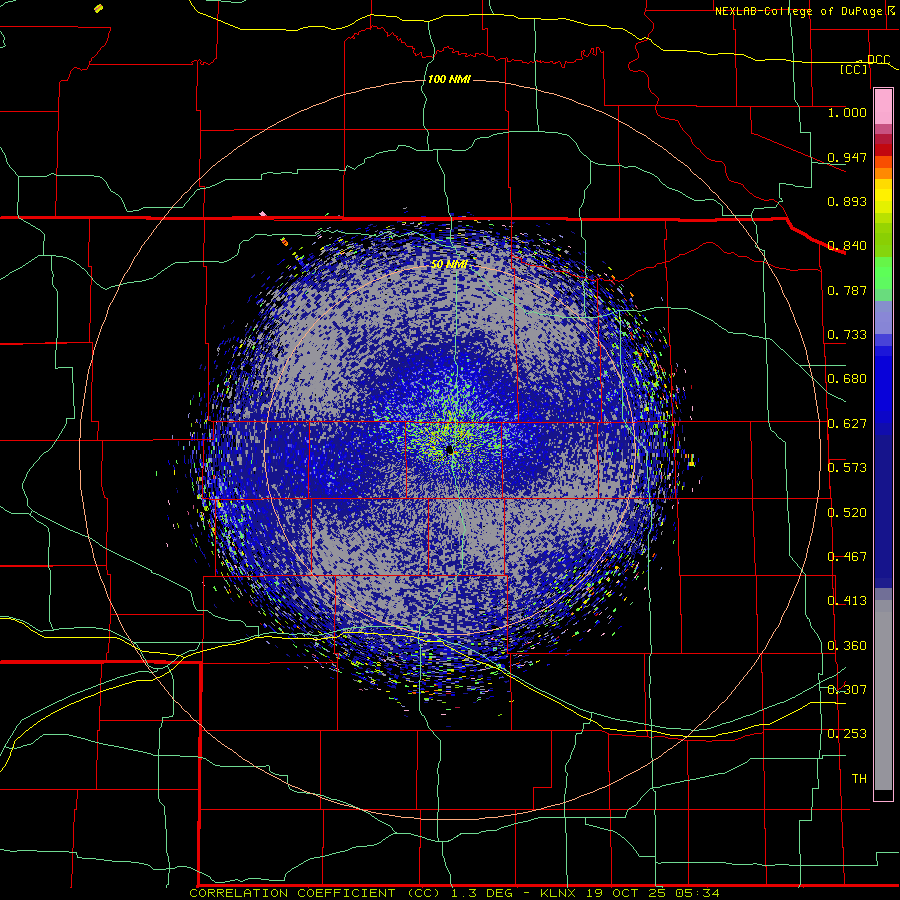Click the 0.307 legend value
Image resolution: width=900 pixels, height=900 pixels.
click(x=847, y=690)
